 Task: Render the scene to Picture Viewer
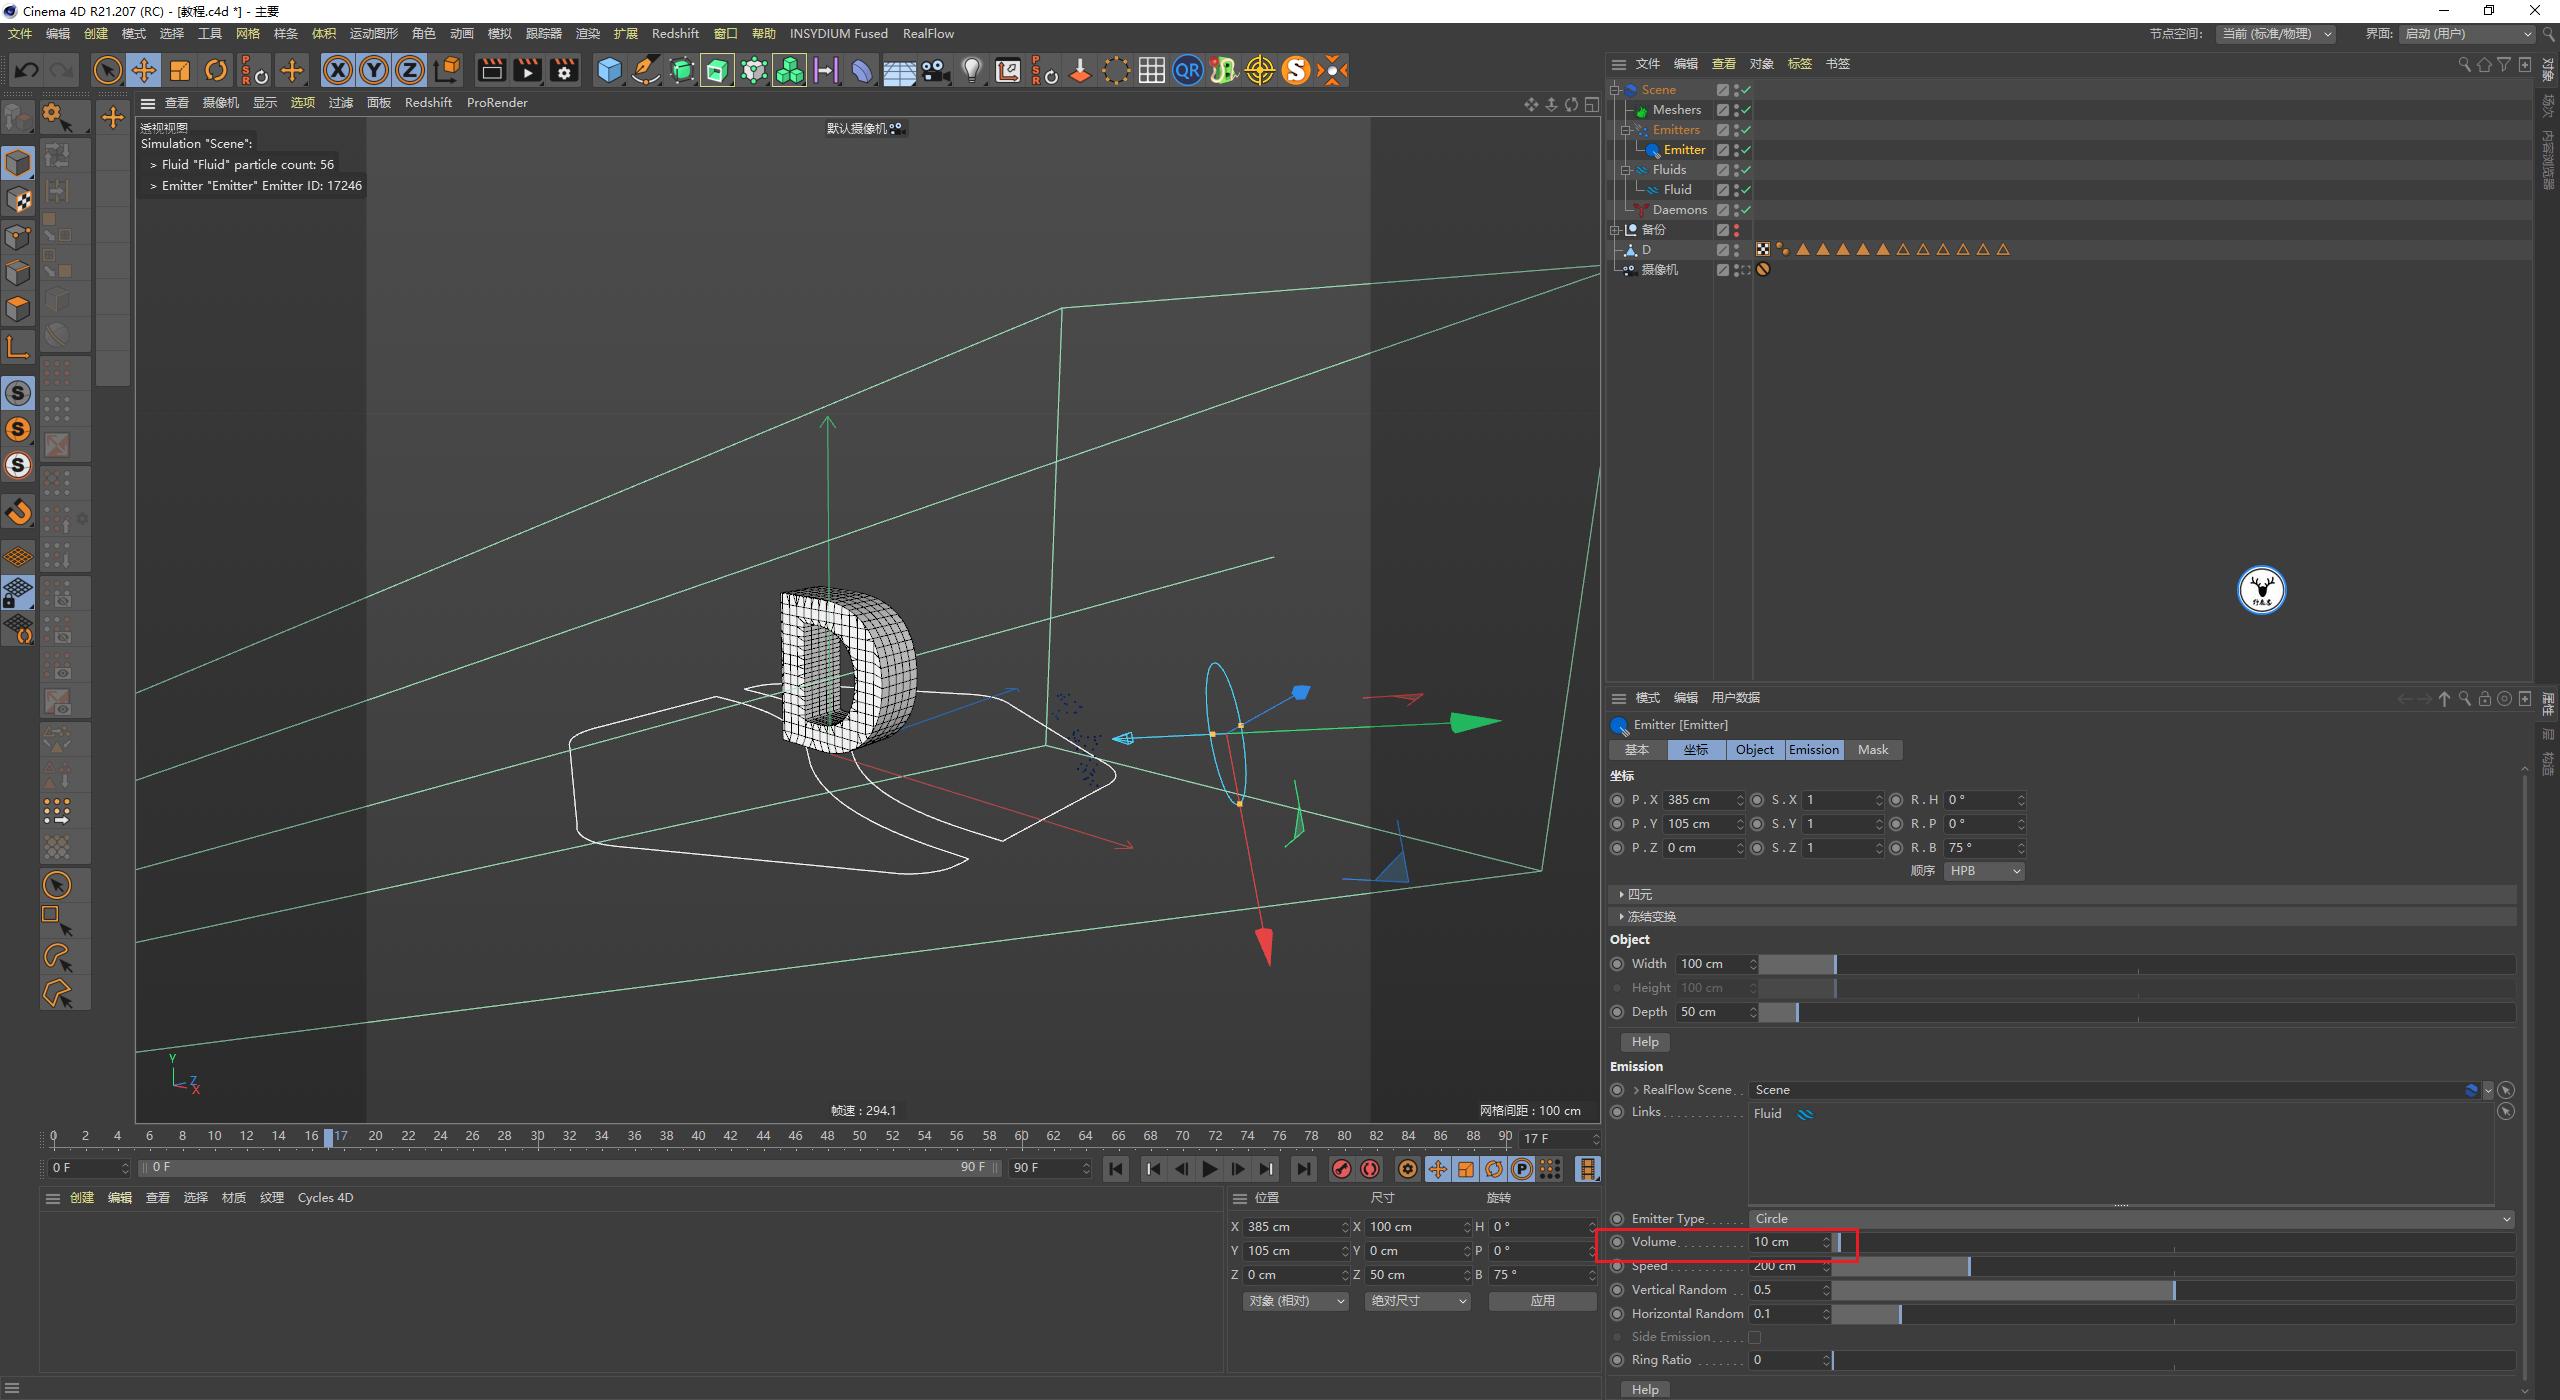527,70
